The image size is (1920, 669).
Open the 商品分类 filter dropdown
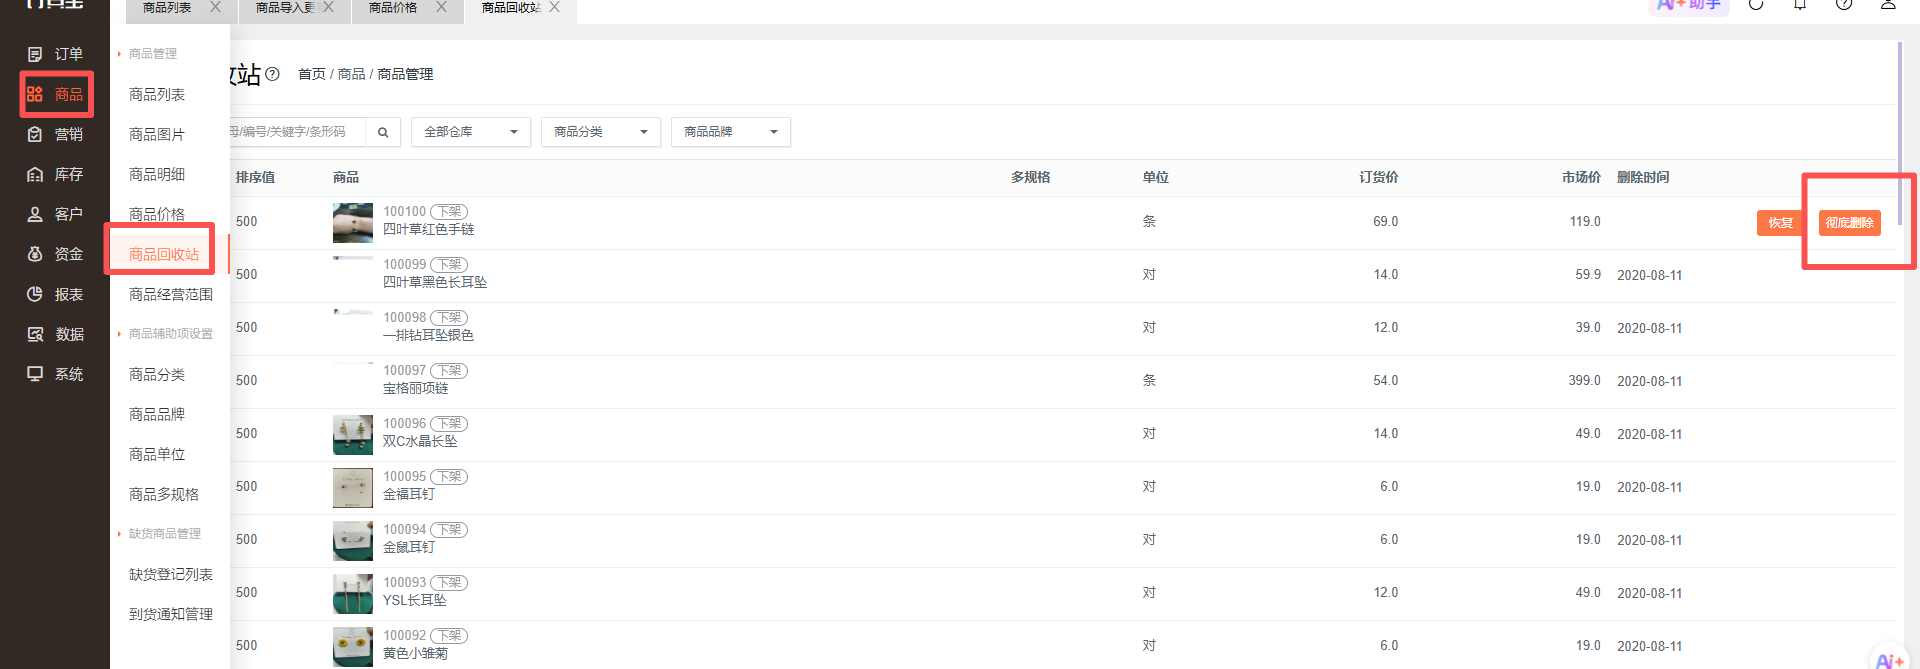[x=601, y=132]
